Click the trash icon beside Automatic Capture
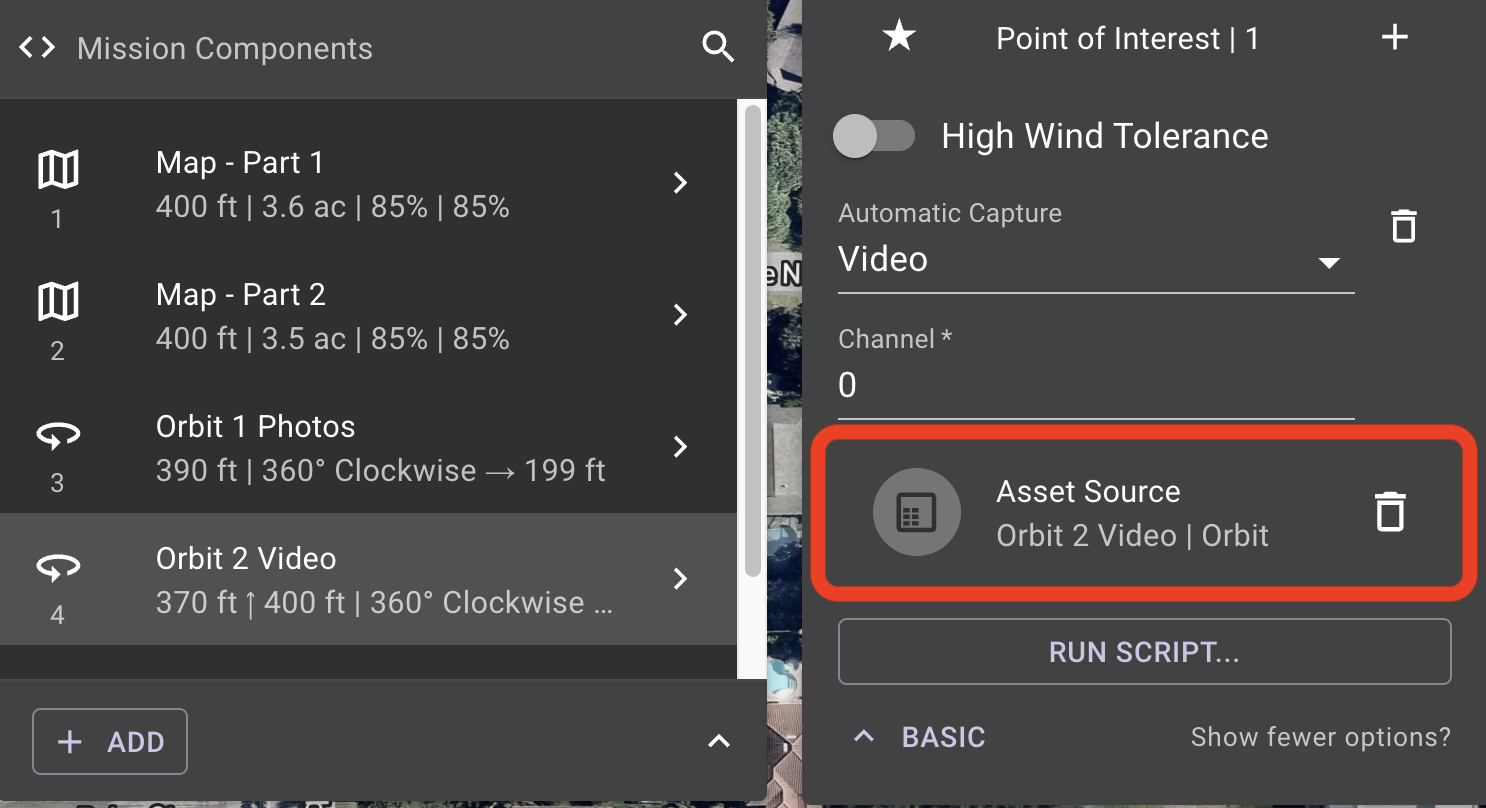This screenshot has width=1486, height=808. [x=1404, y=225]
